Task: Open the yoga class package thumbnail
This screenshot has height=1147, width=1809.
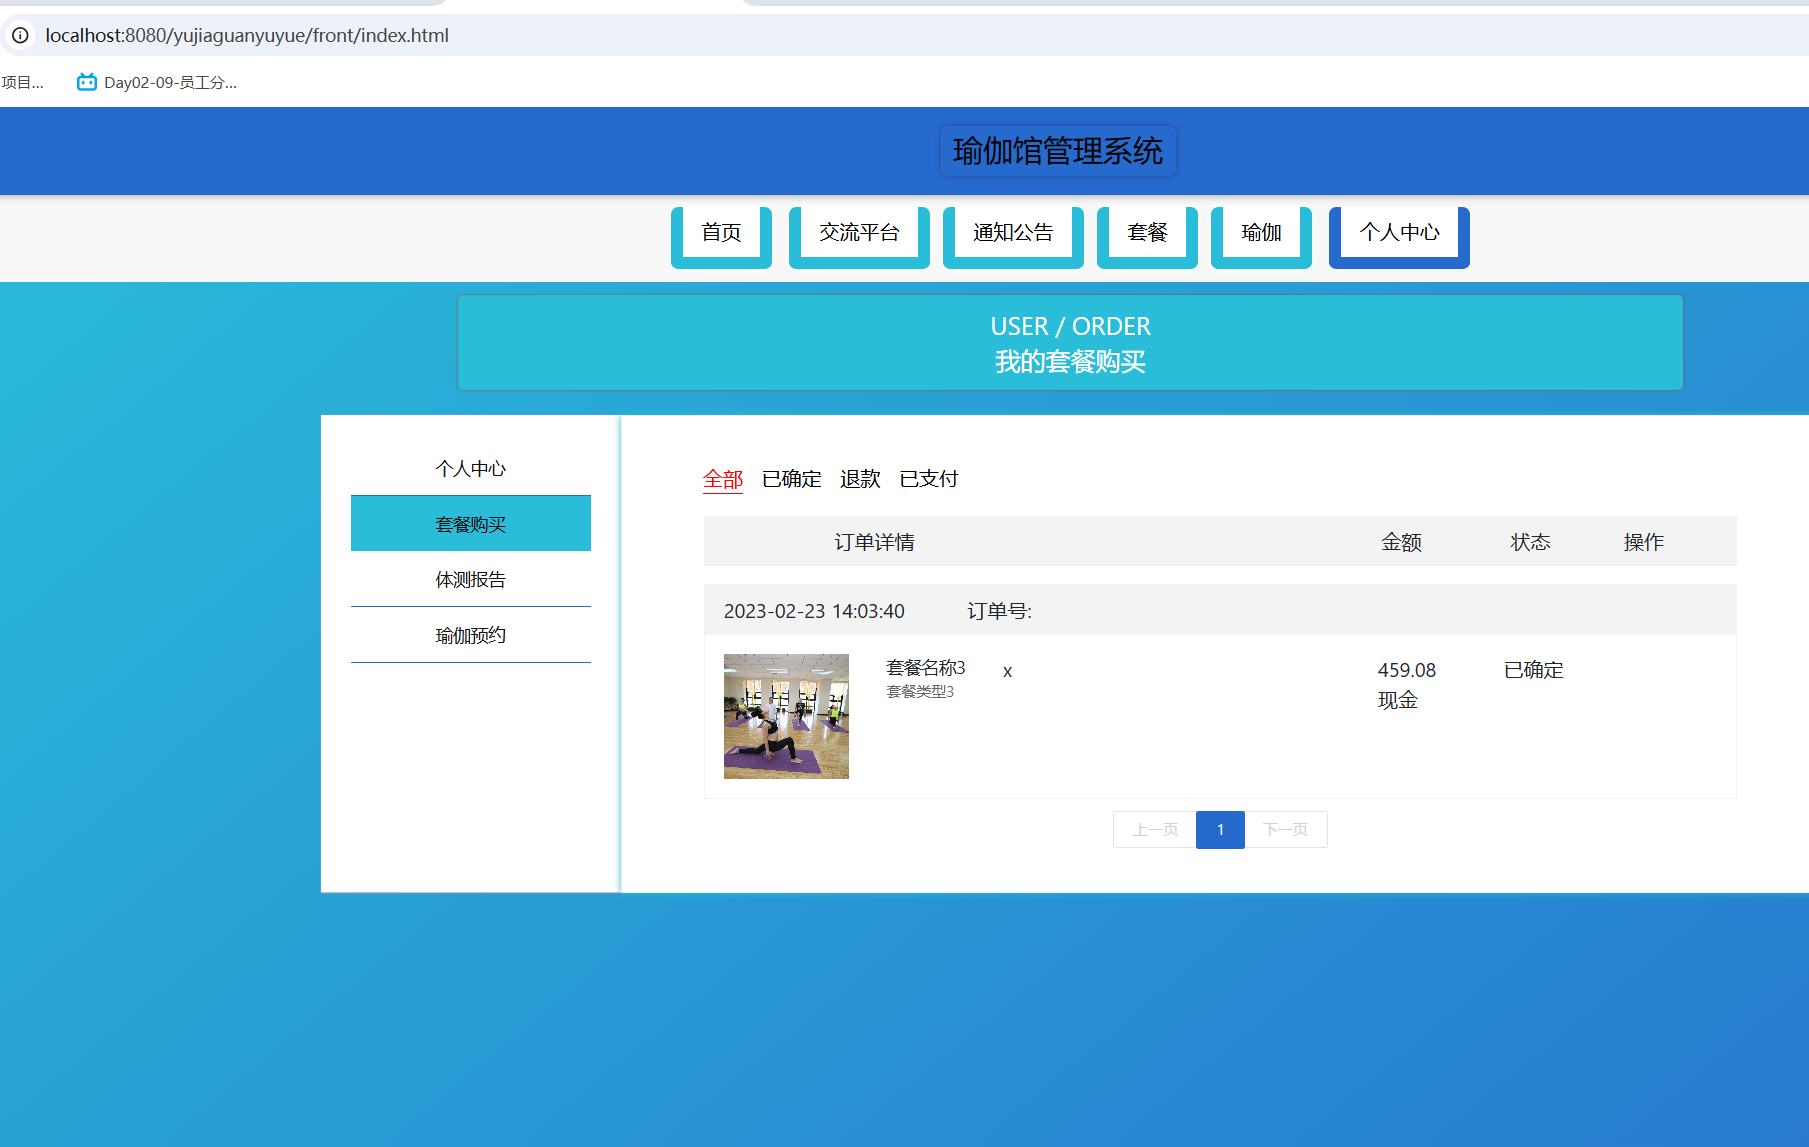Action: click(x=786, y=716)
